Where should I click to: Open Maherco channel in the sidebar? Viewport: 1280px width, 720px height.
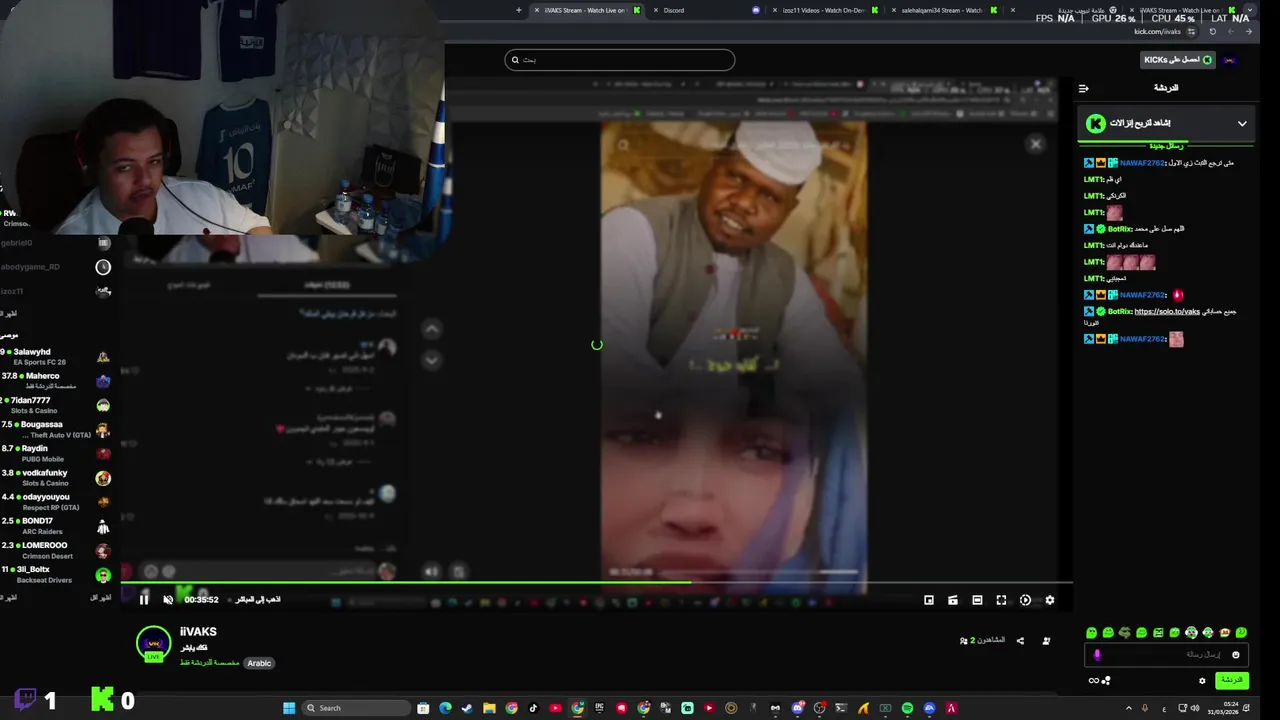[x=55, y=381]
